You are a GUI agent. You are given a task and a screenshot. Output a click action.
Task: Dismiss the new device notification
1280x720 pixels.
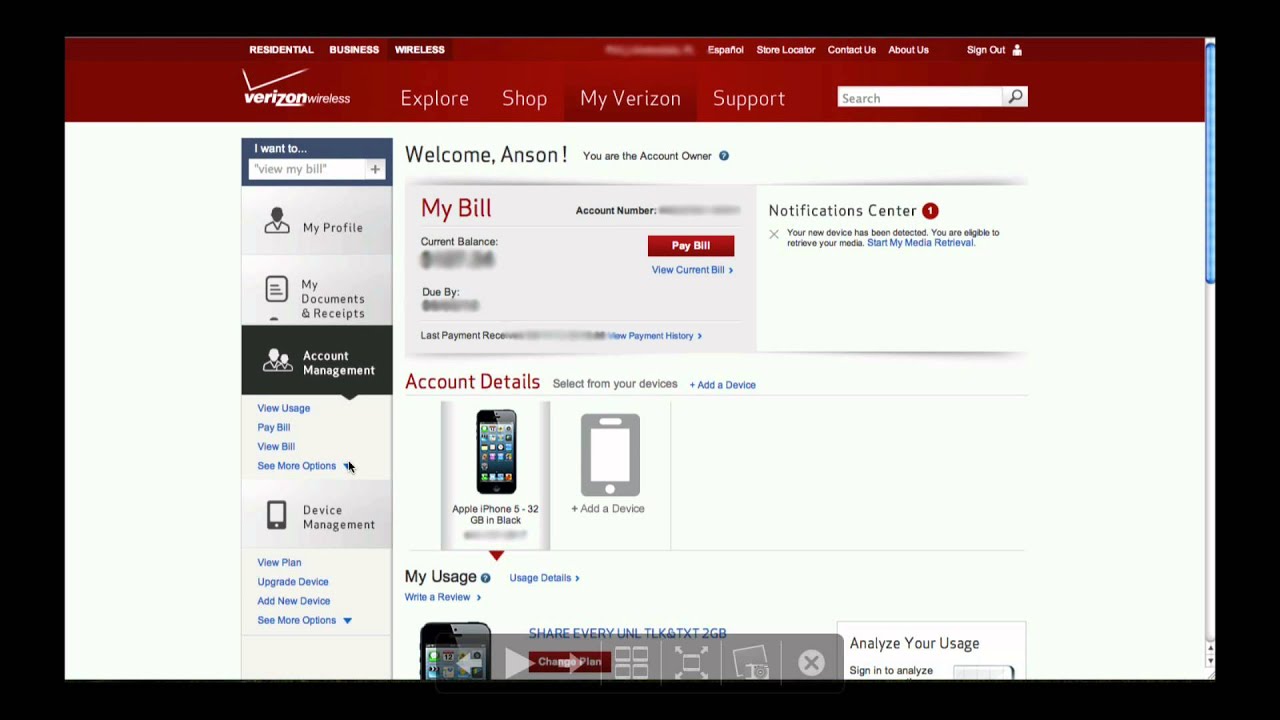click(773, 234)
